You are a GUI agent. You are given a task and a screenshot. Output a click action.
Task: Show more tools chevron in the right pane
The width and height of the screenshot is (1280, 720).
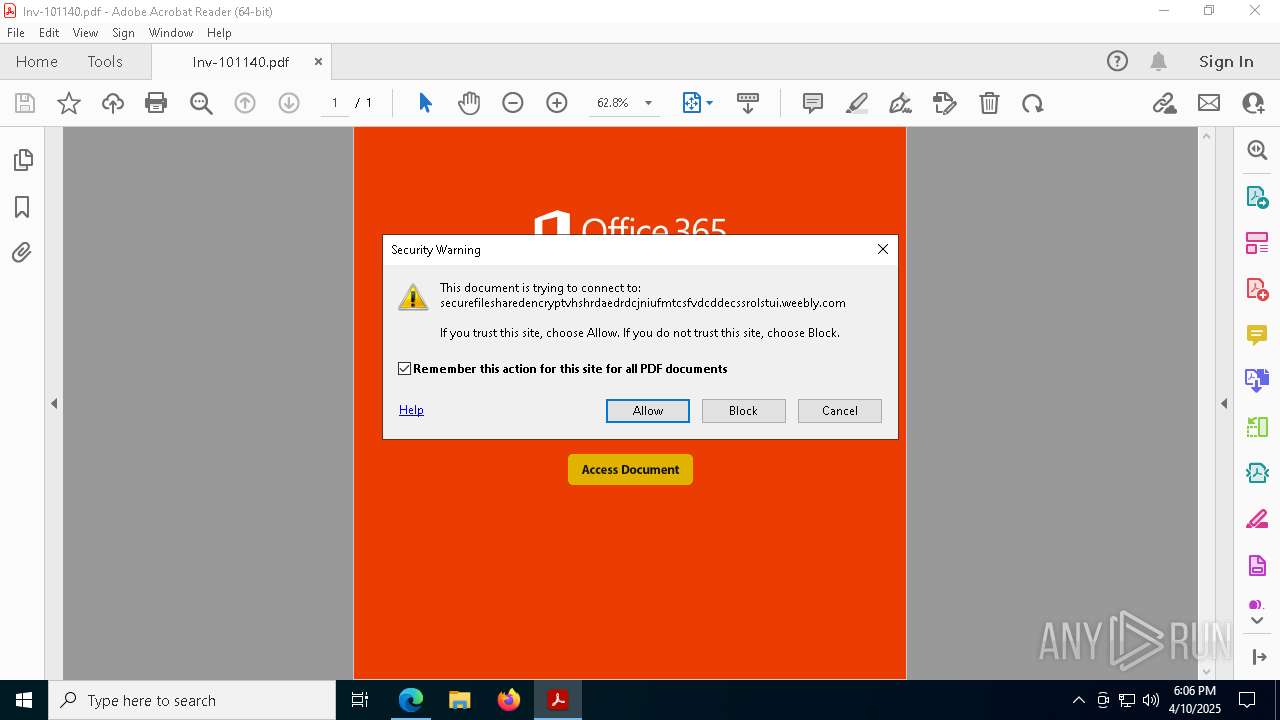click(x=1257, y=622)
